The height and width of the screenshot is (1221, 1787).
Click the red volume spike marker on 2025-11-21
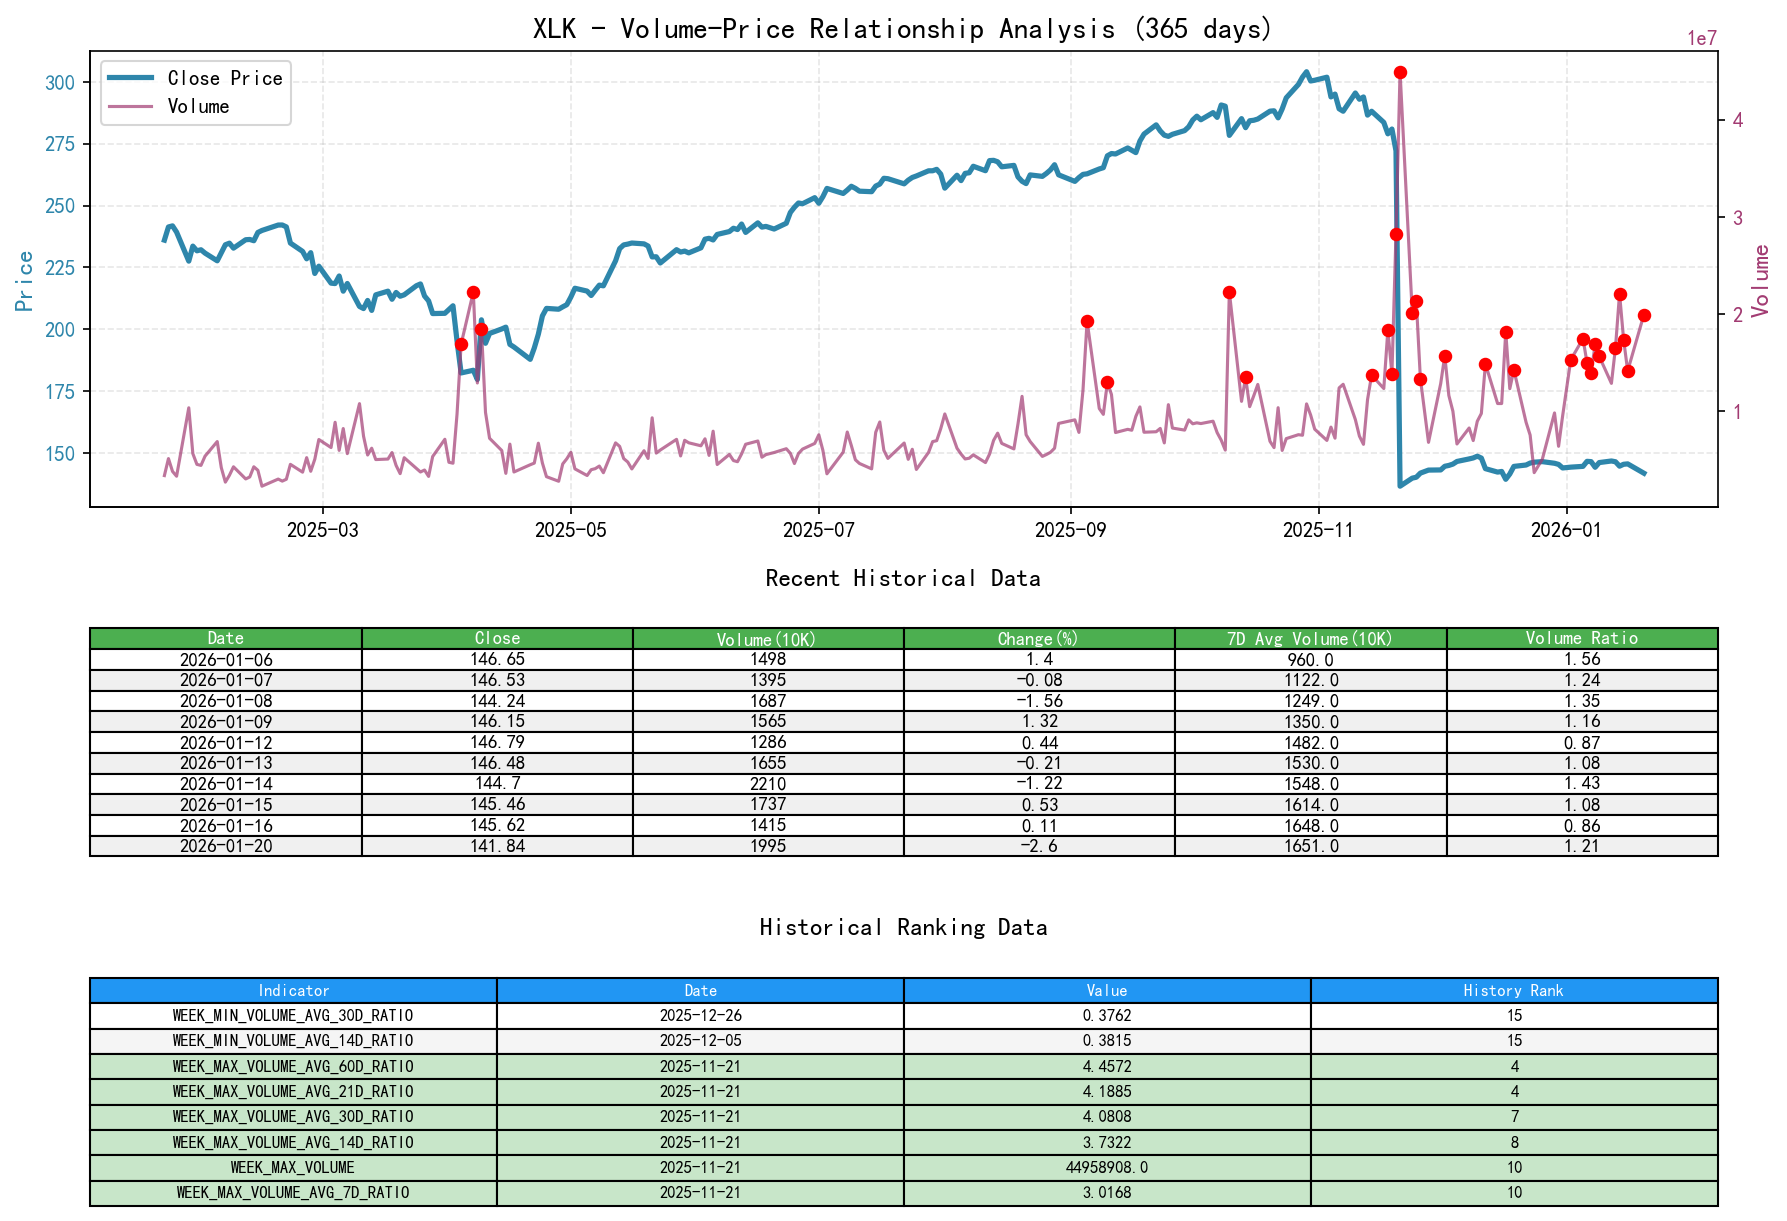(x=1400, y=71)
